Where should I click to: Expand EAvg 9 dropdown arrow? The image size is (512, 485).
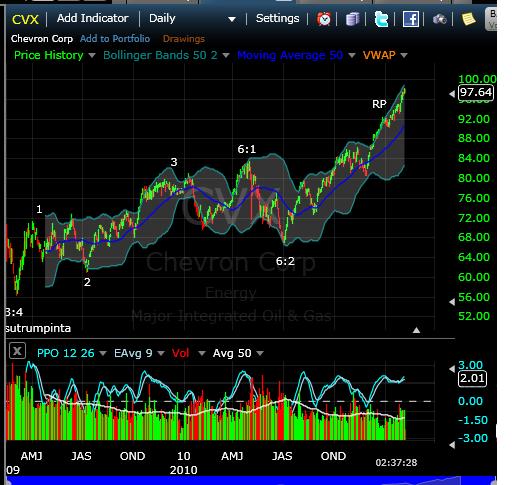pyautogui.click(x=161, y=353)
